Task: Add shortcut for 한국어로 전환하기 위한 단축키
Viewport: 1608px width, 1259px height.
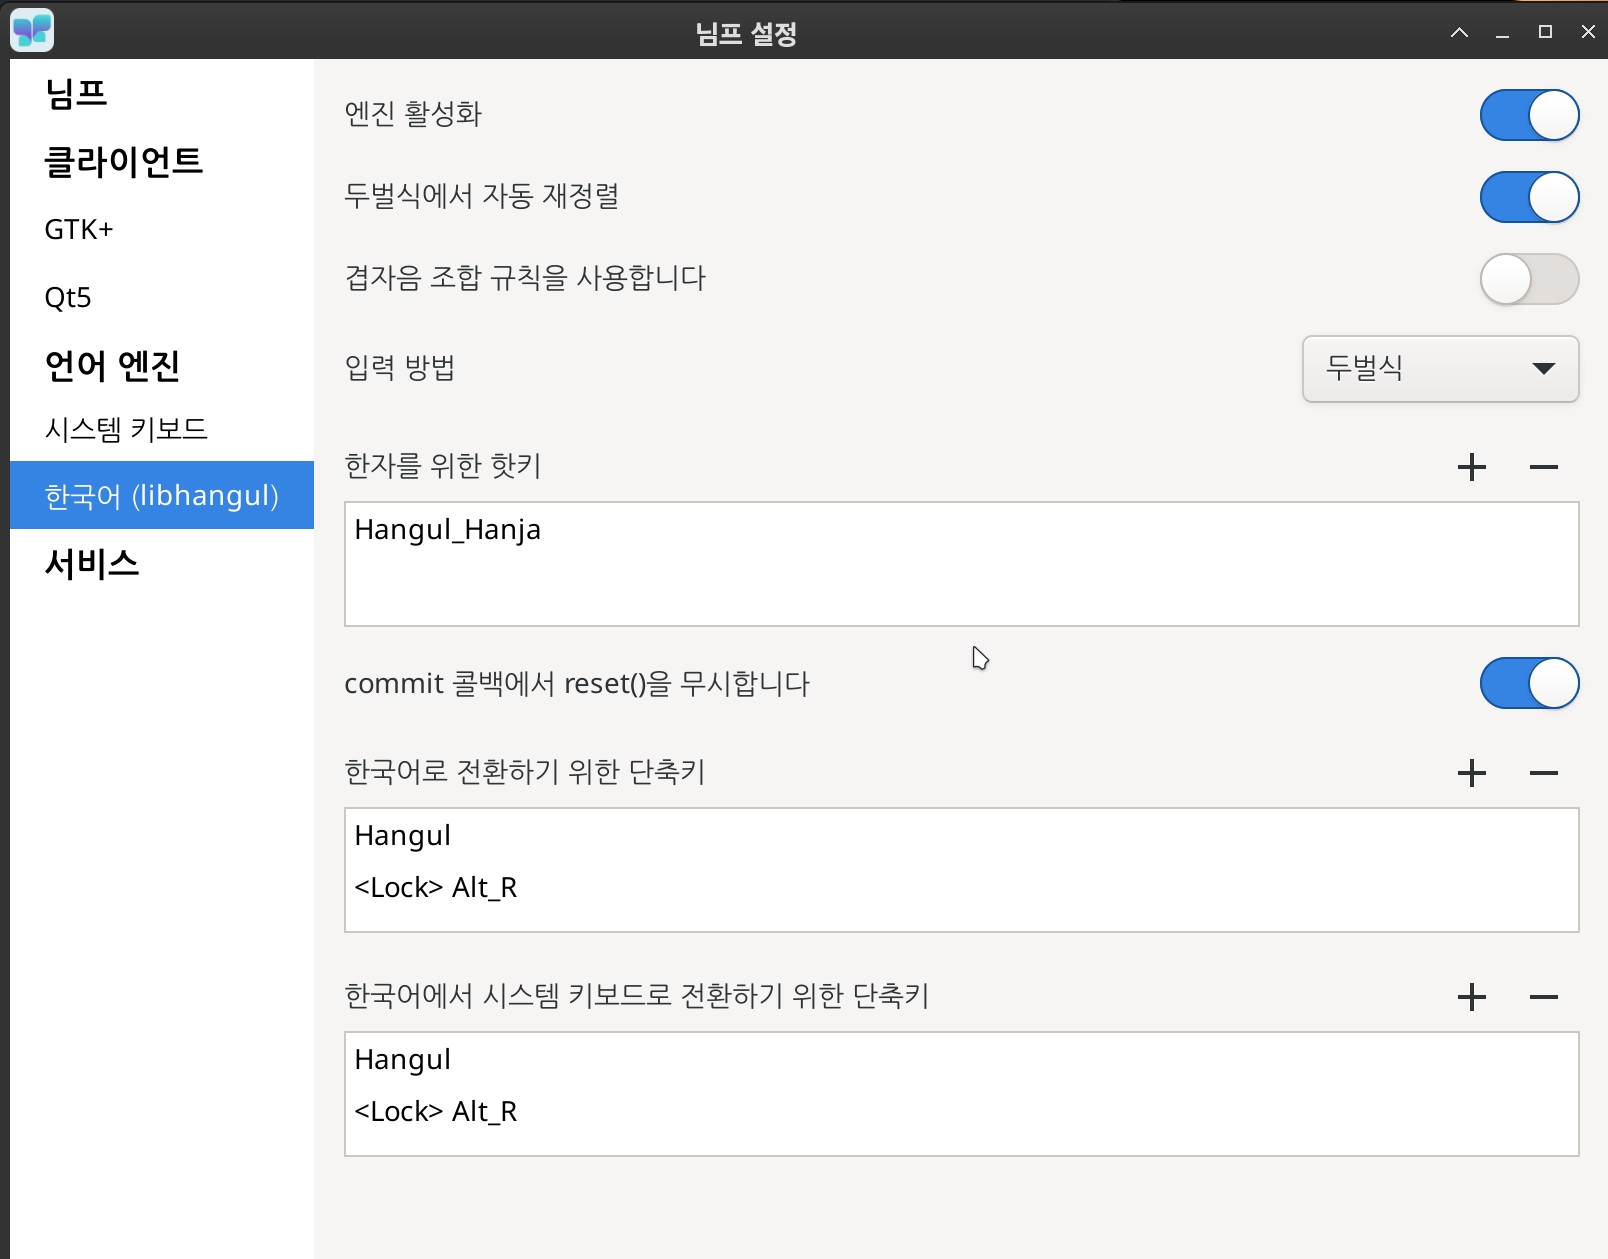Action: click(x=1471, y=773)
